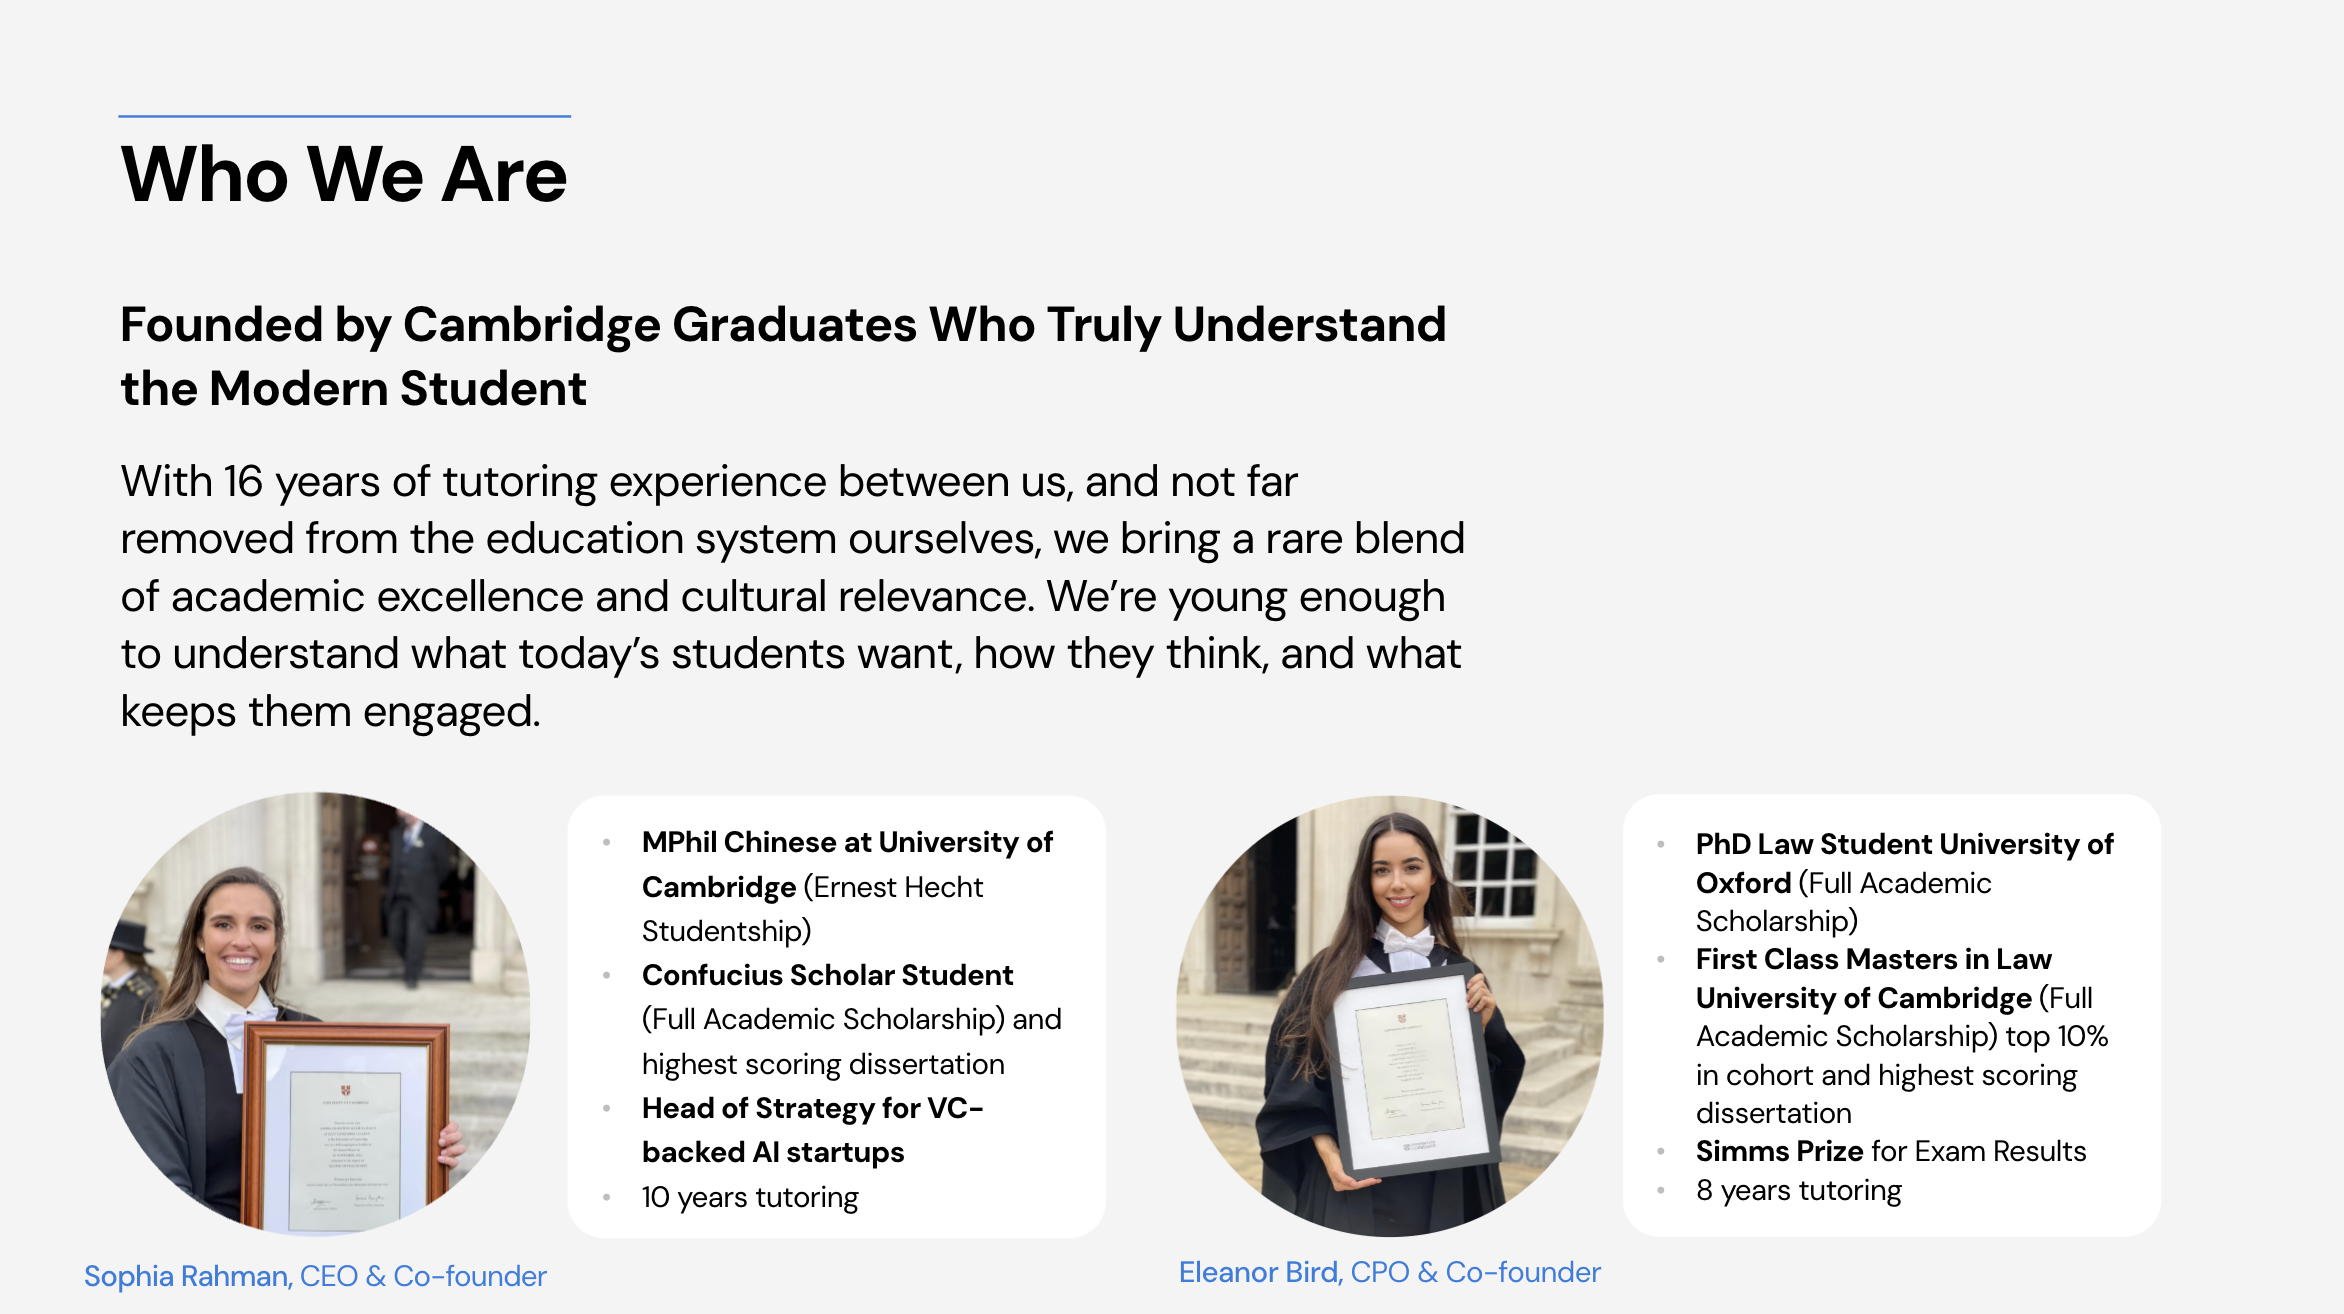2344x1314 pixels.
Task: Click the 8 years tutoring bullet
Action: point(1798,1190)
